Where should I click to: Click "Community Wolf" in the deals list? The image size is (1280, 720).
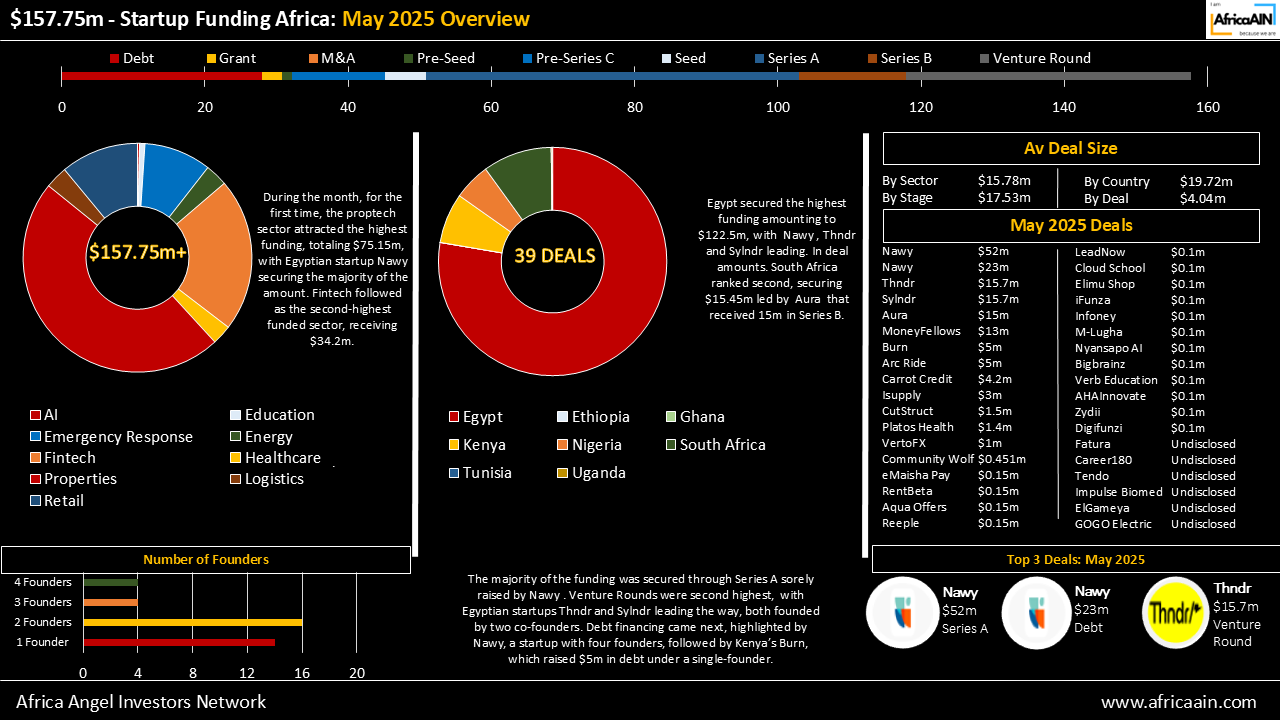click(928, 460)
